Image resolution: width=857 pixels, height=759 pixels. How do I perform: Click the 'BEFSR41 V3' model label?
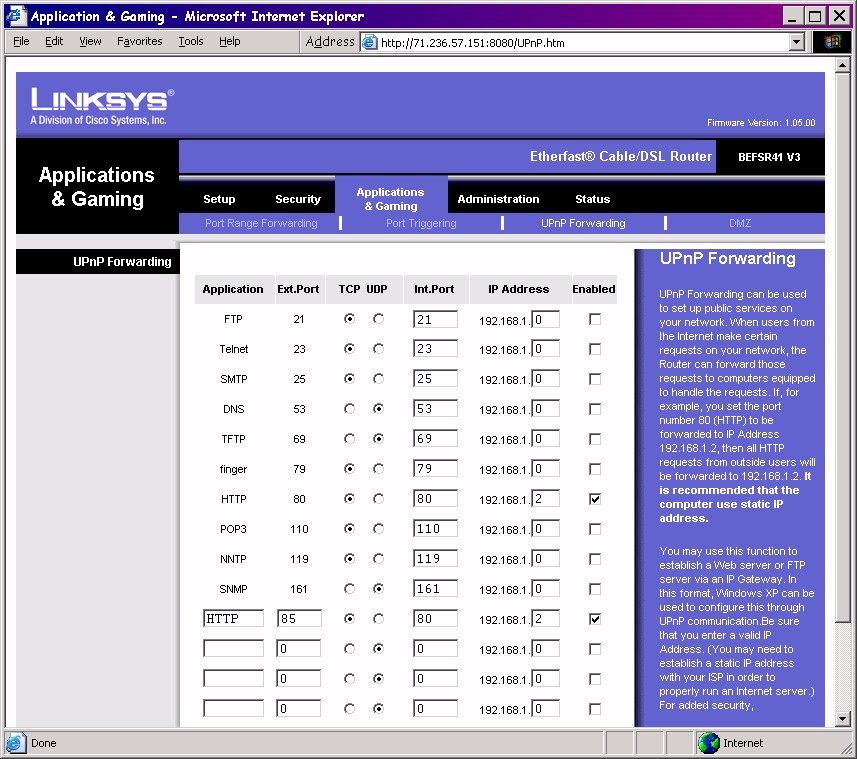pos(769,157)
